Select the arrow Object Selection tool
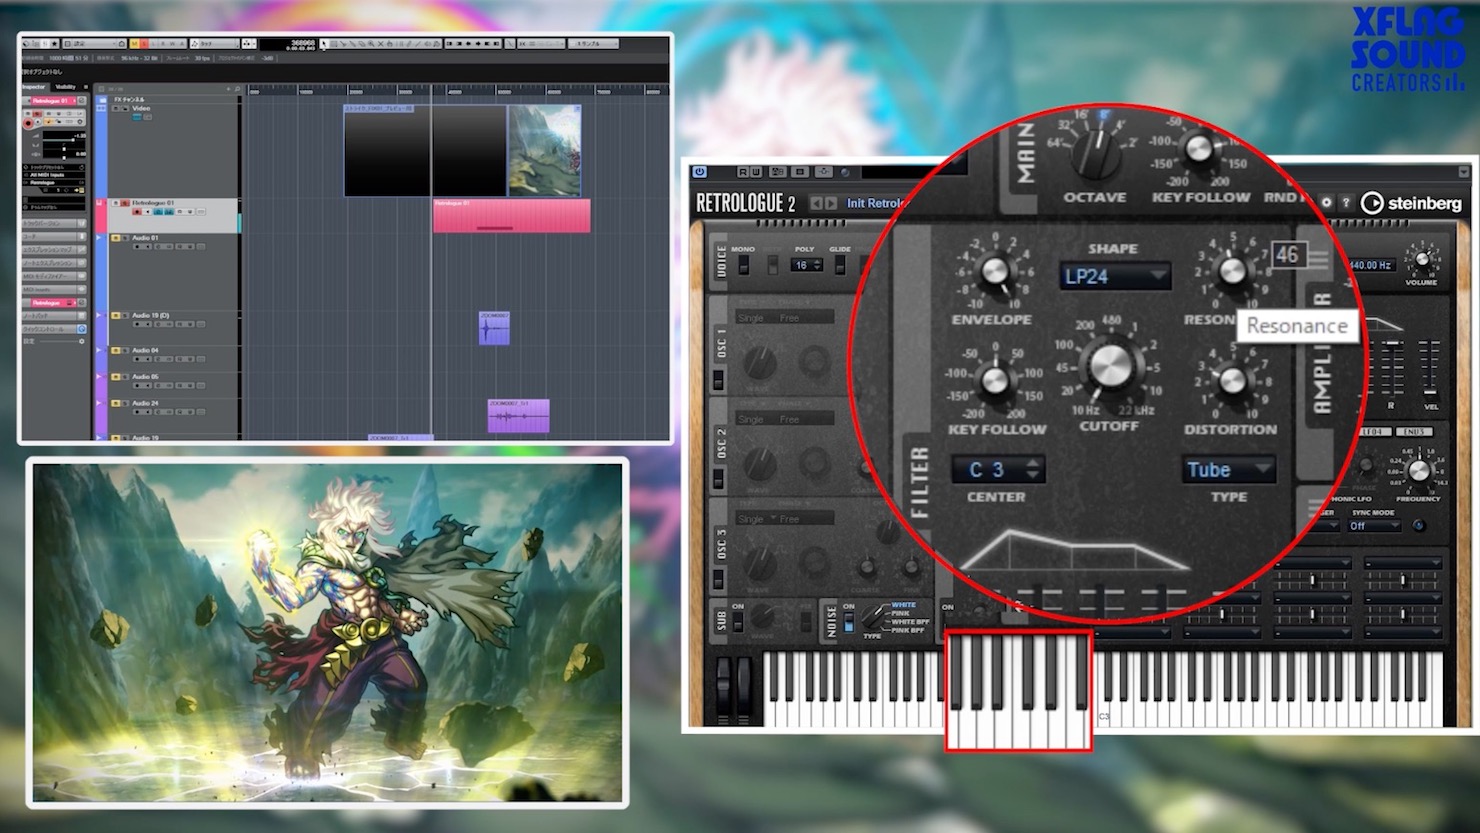 click(325, 44)
